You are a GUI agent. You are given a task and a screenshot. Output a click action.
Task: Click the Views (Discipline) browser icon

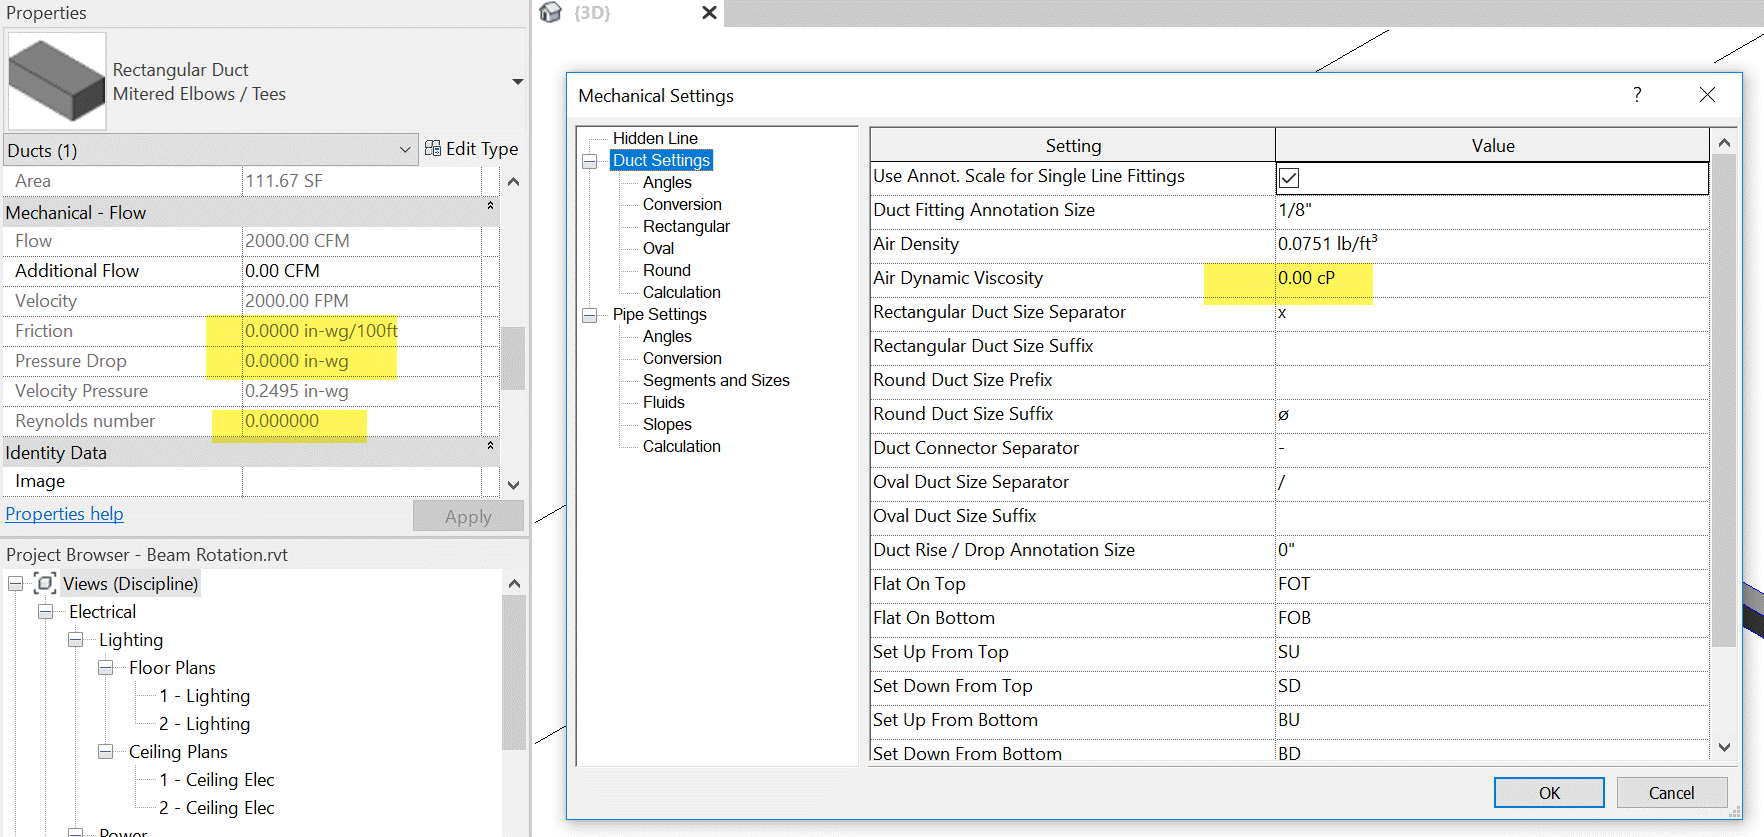(x=45, y=583)
